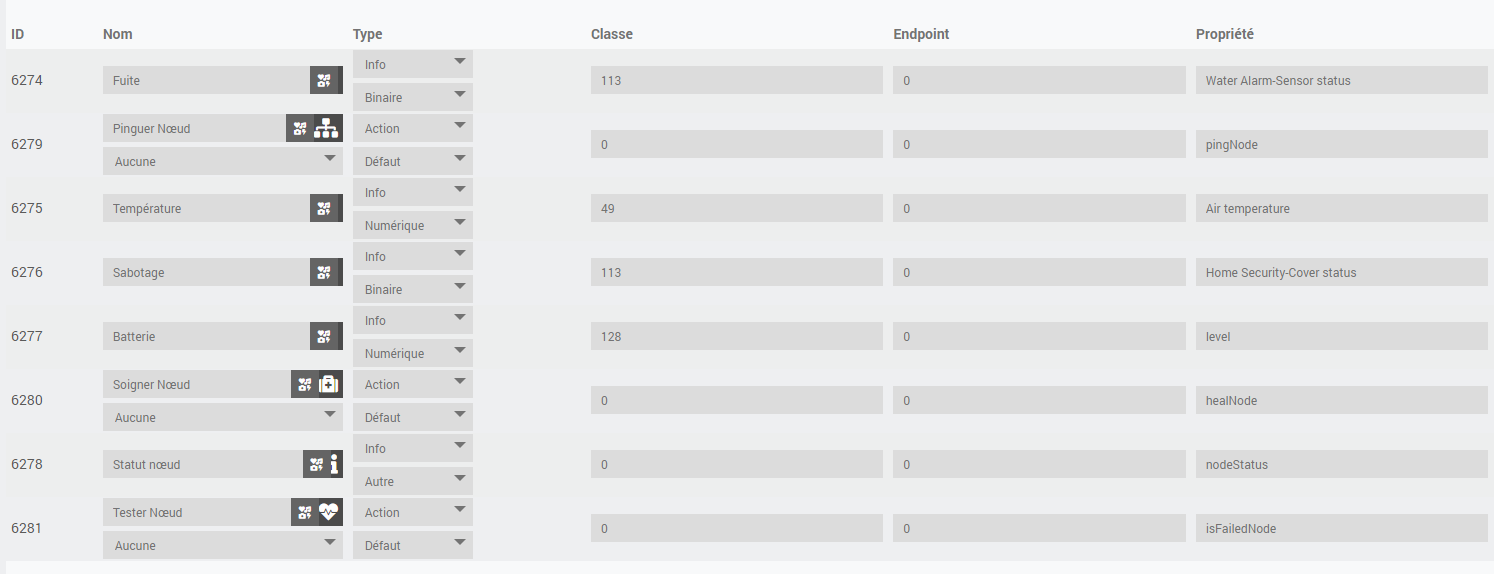Image resolution: width=1494 pixels, height=574 pixels.
Task: Click the ID value 6279
Action: (27, 144)
